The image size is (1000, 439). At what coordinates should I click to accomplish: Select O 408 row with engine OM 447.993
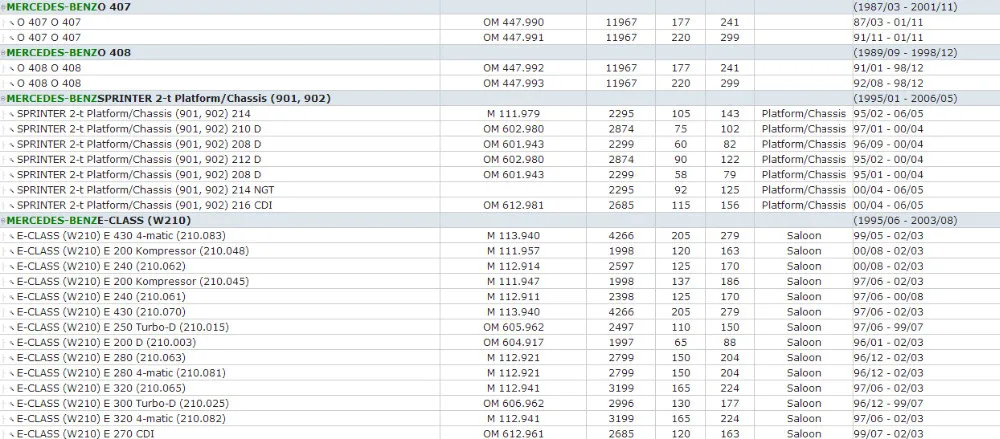click(500, 83)
